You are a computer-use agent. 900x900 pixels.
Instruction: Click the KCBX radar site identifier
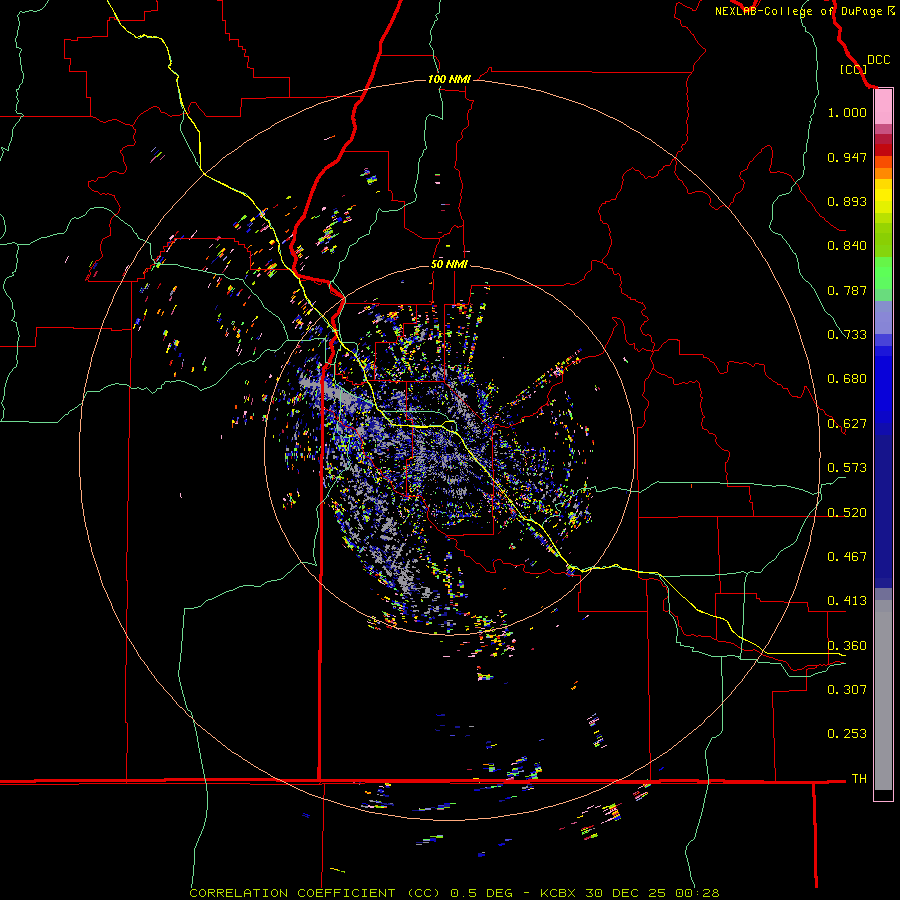click(x=560, y=893)
